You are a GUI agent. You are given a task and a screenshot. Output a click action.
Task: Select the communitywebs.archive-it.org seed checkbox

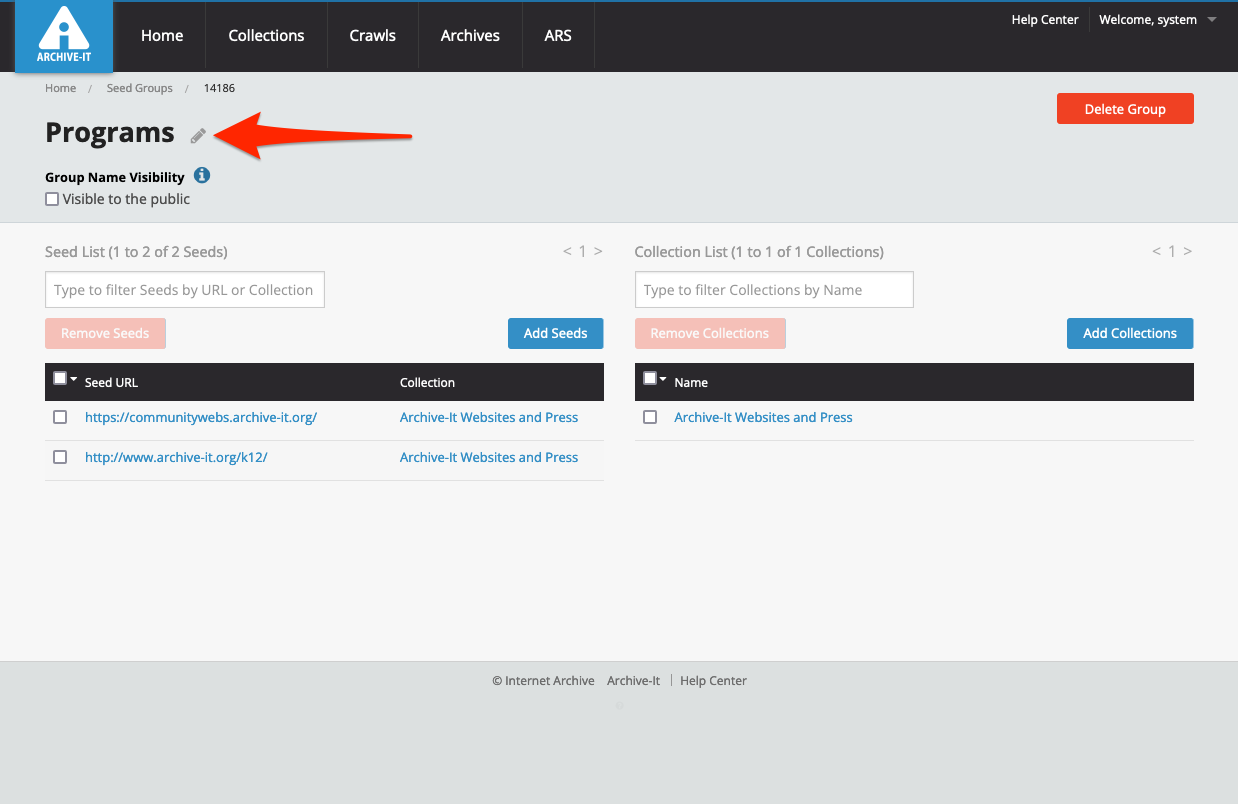pos(60,417)
